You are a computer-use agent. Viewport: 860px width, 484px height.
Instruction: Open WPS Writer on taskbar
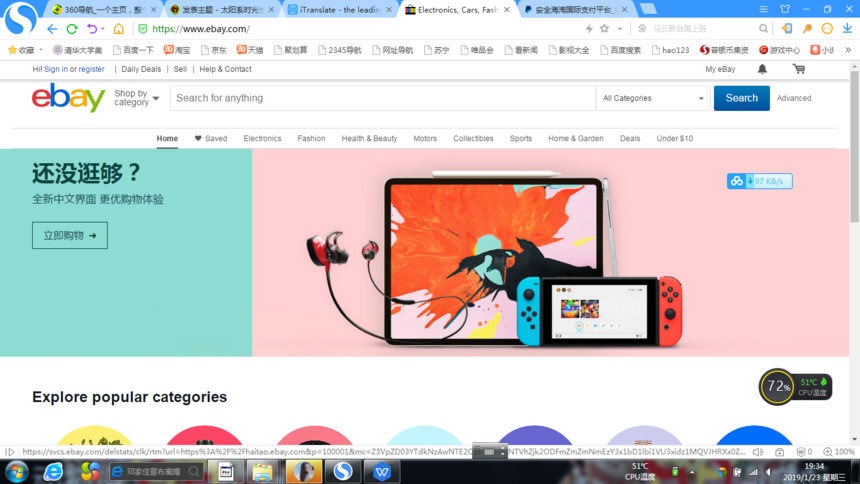(x=382, y=472)
